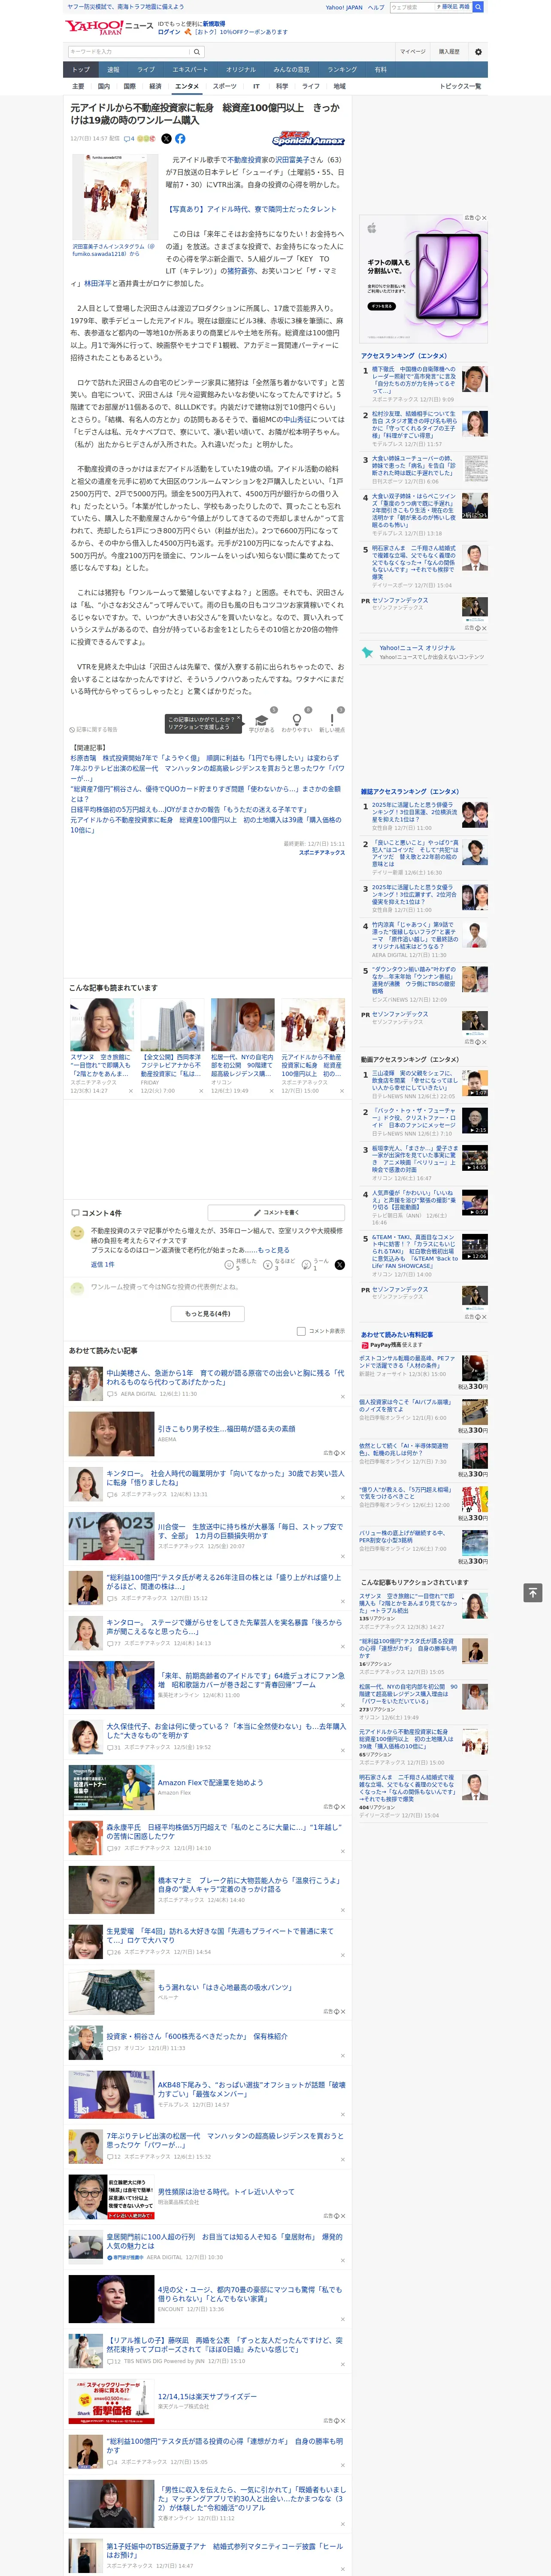This screenshot has width=551, height=2576.
Task: Select the 有料 navigation tab
Action: coord(380,70)
